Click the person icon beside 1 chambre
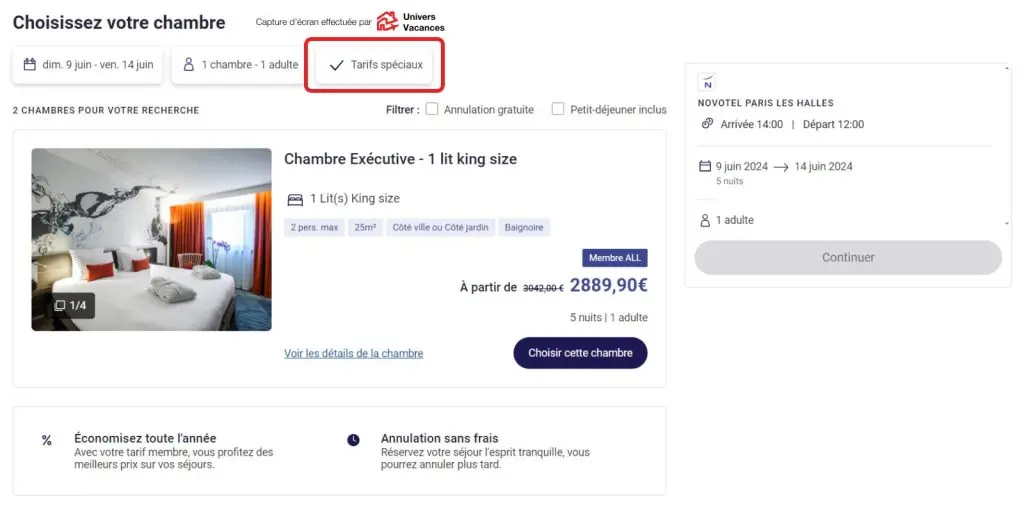Image resolution: width=1024 pixels, height=512 pixels. 188,65
